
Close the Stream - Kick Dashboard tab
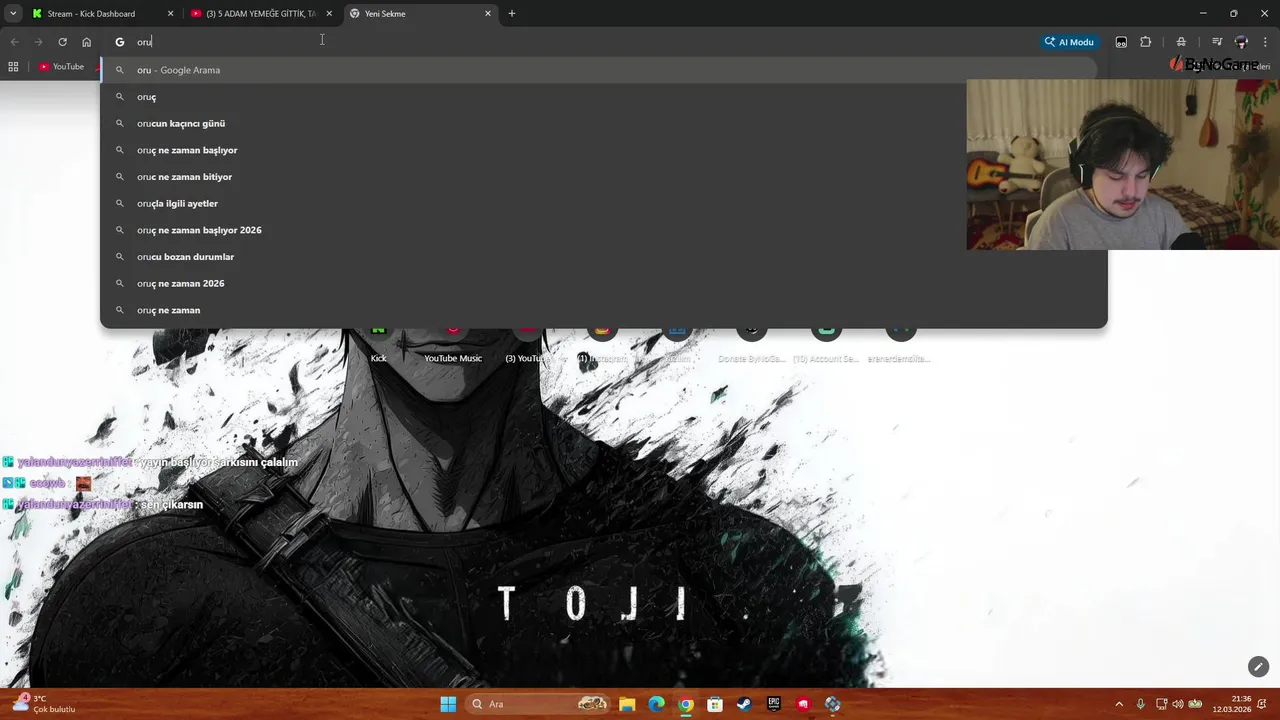coord(170,14)
